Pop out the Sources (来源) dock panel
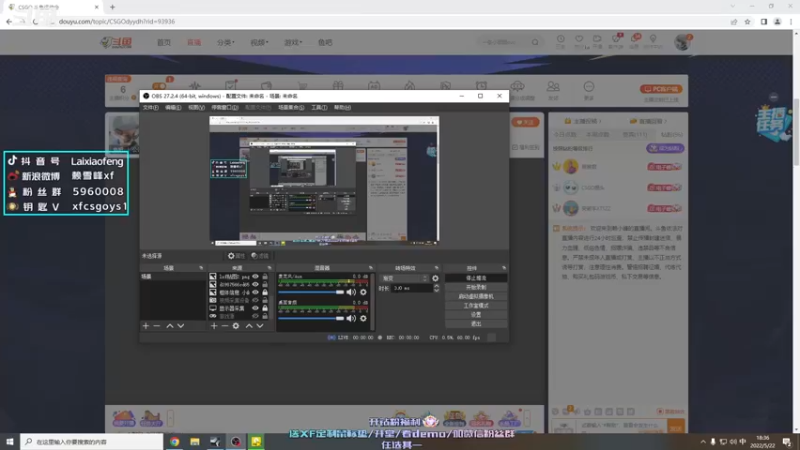 (x=269, y=268)
